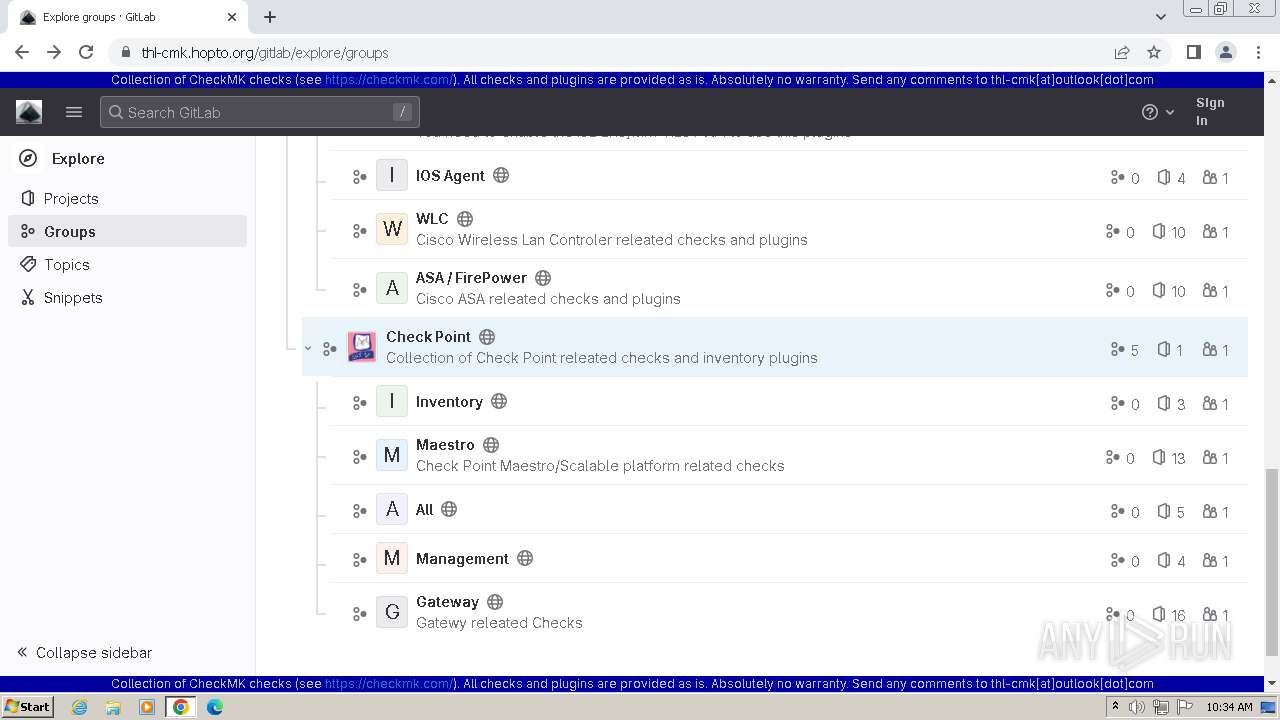
Task: Collapse the Check Point group chevron
Action: [x=308, y=348]
